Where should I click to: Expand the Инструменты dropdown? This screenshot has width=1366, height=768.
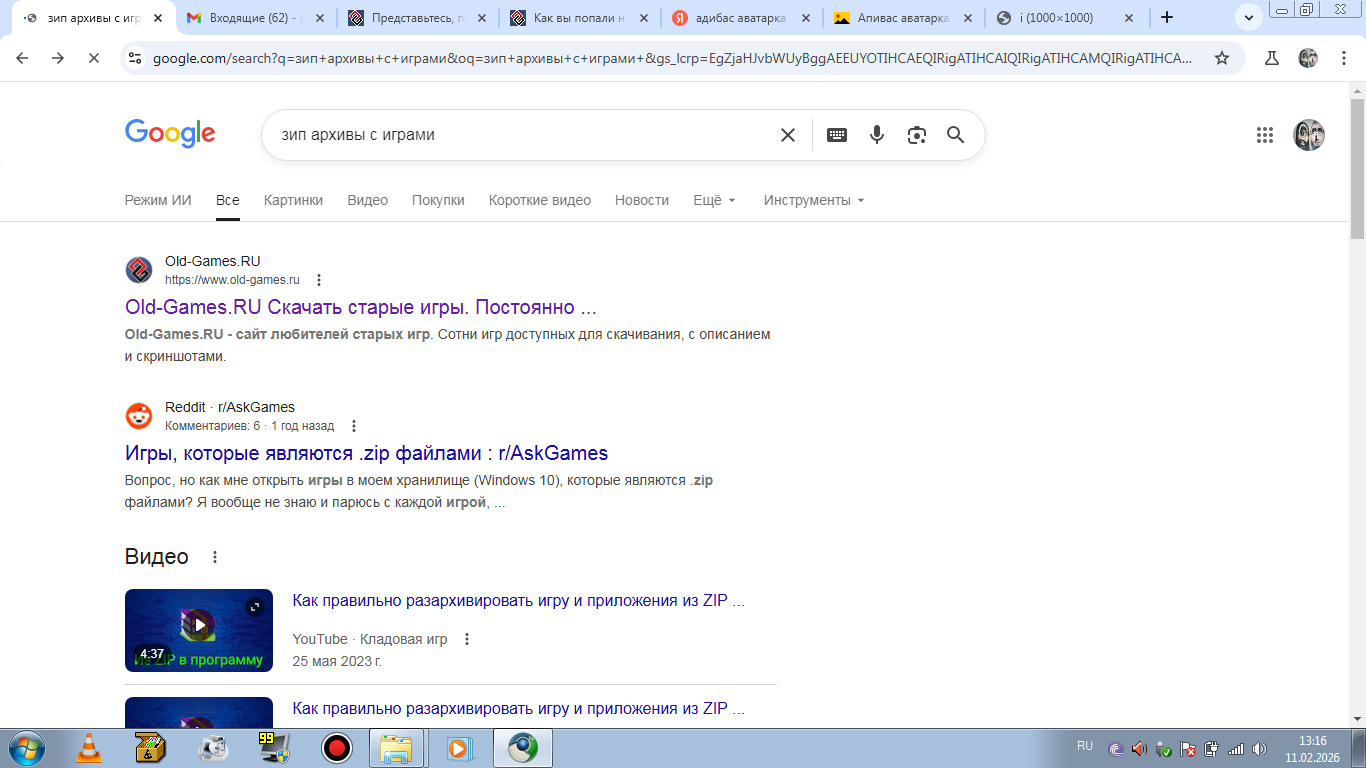[x=814, y=200]
